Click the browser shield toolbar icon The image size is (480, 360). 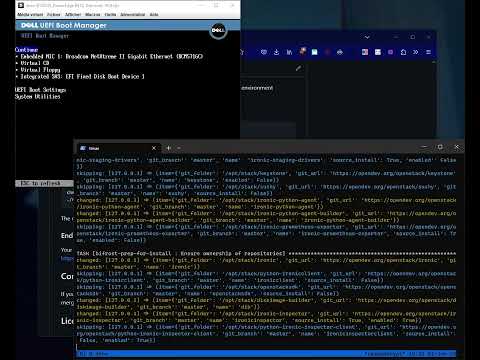tap(264, 52)
